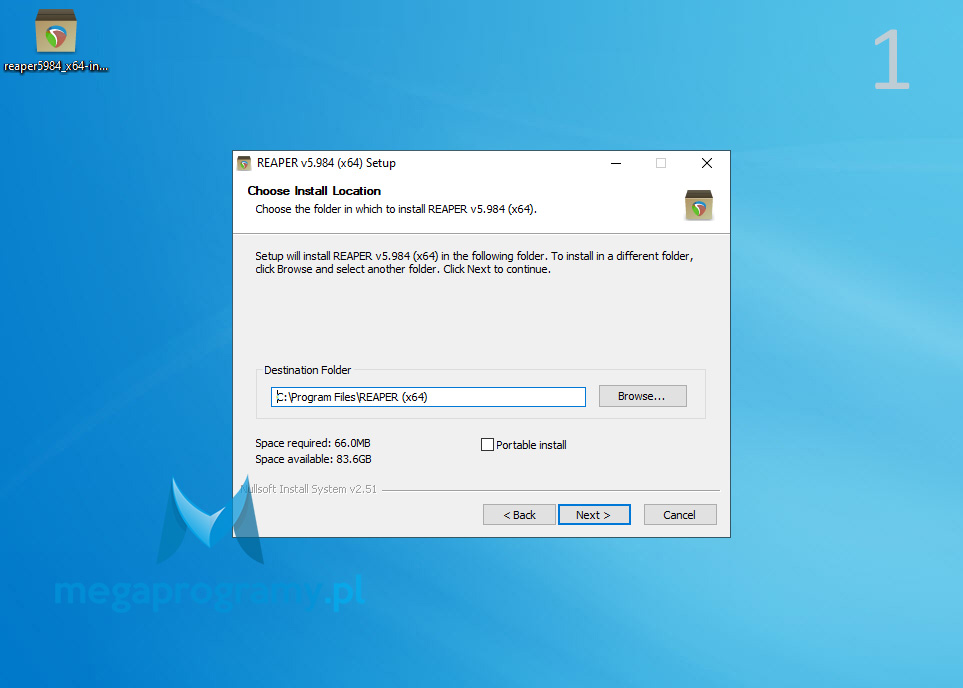The image size is (963, 688).
Task: Go to the previous step with Back
Action: pos(520,515)
